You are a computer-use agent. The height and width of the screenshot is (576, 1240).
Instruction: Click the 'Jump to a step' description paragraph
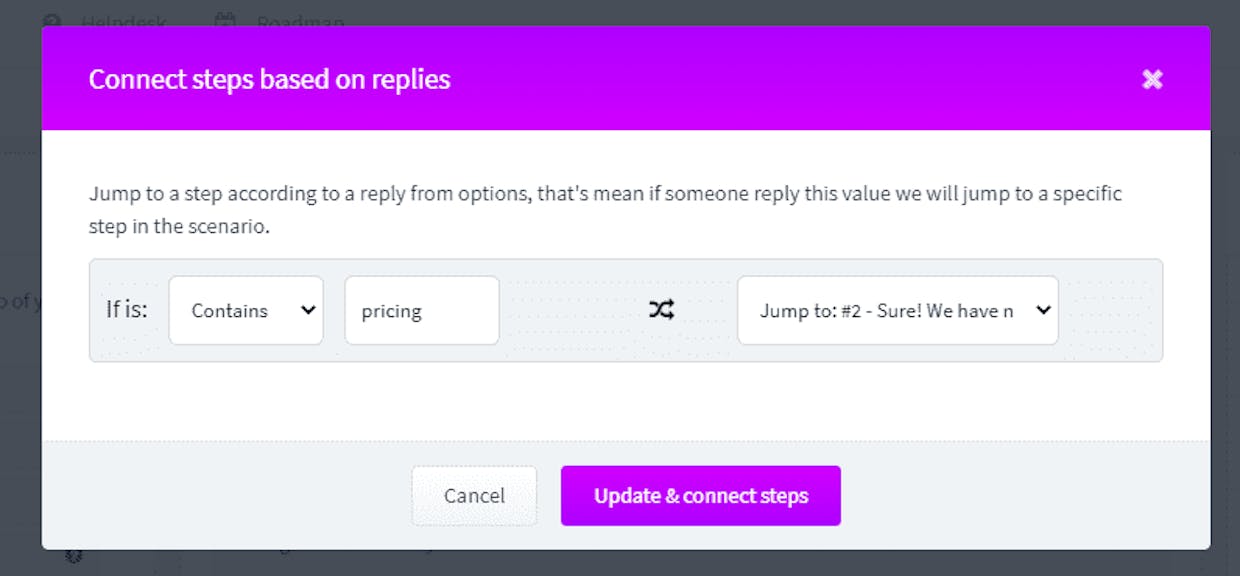606,210
